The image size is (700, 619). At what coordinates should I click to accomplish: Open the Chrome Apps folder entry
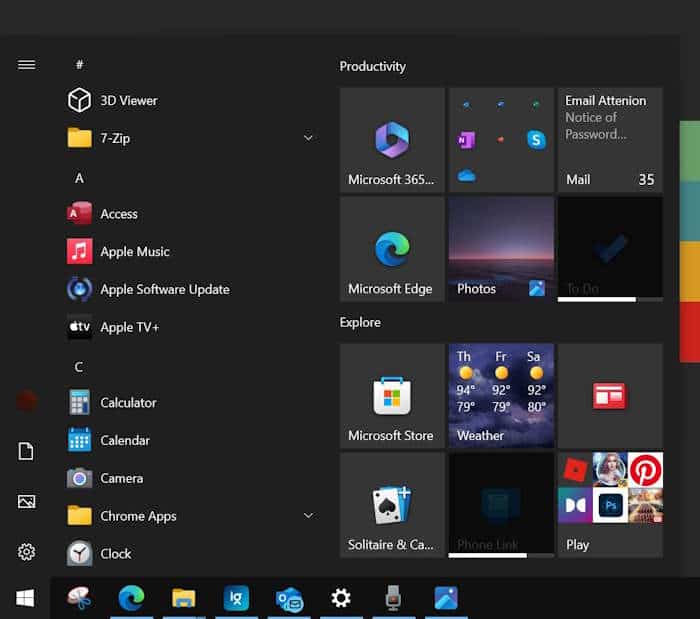point(192,516)
